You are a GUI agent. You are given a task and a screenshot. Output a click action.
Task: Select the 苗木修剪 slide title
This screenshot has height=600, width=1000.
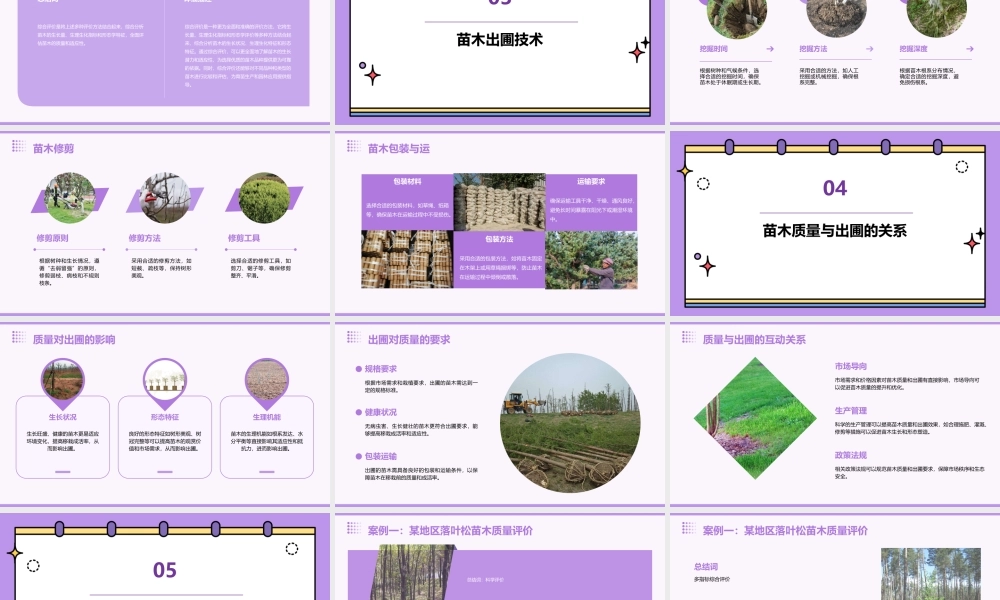point(54,149)
